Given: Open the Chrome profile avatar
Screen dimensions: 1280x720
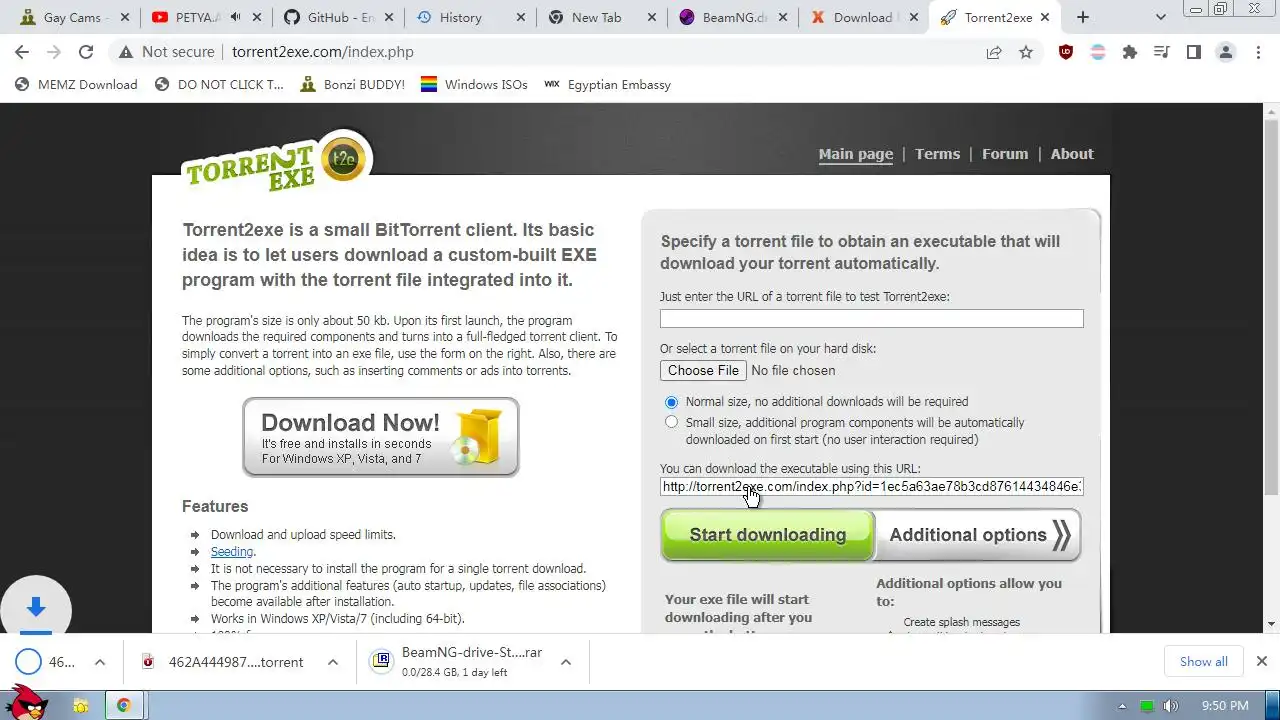Looking at the screenshot, I should (x=1226, y=52).
